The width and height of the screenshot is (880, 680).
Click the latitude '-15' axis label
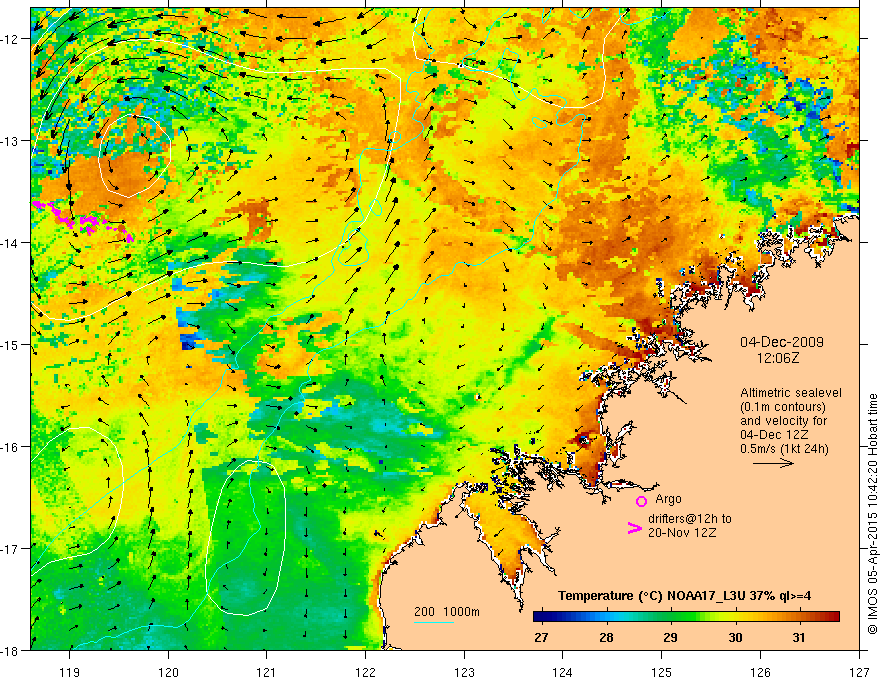(11, 345)
